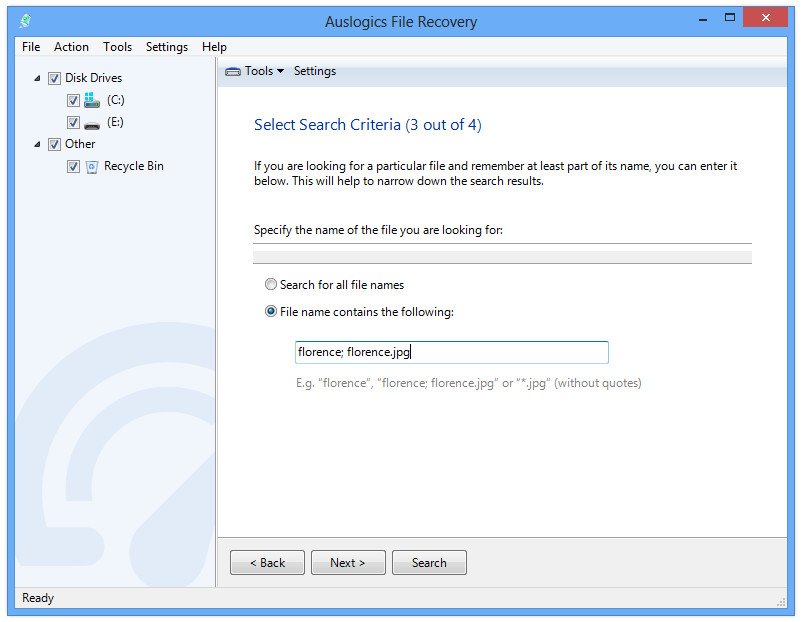The width and height of the screenshot is (802, 622).
Task: Open the Settings menu in menu bar
Action: pos(167,47)
